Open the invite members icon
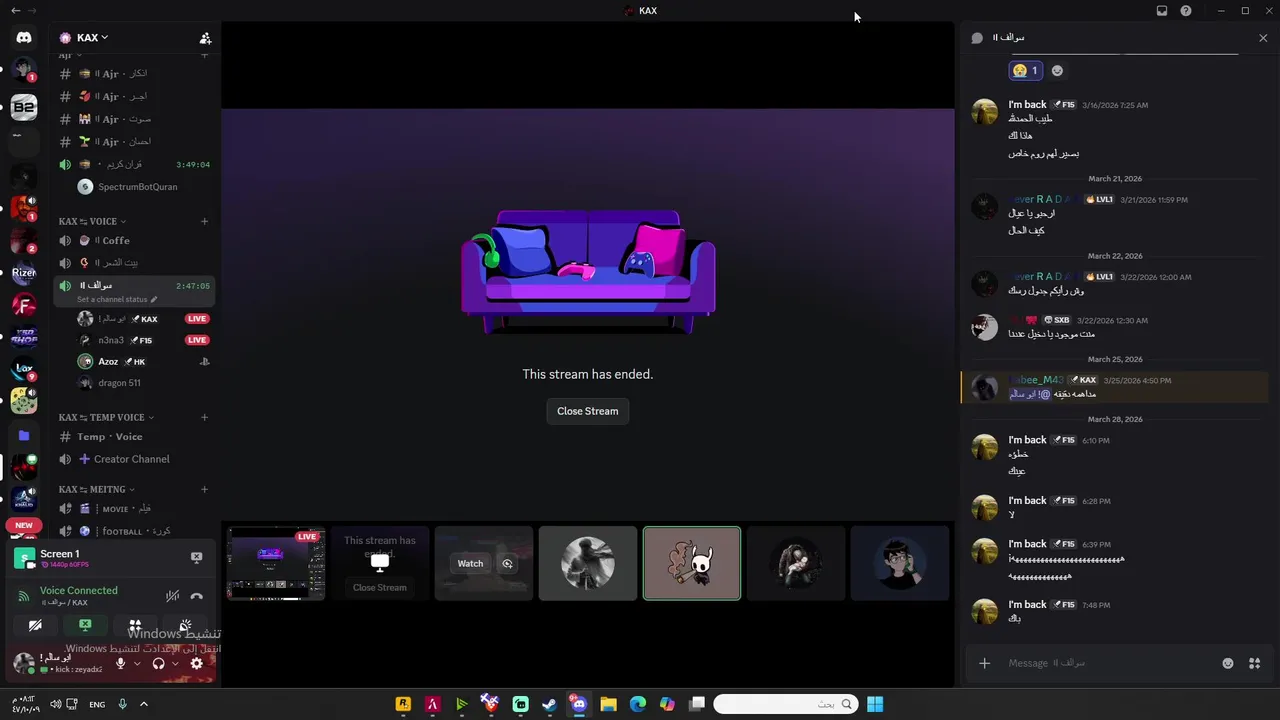Viewport: 1280px width, 720px height. 205,38
